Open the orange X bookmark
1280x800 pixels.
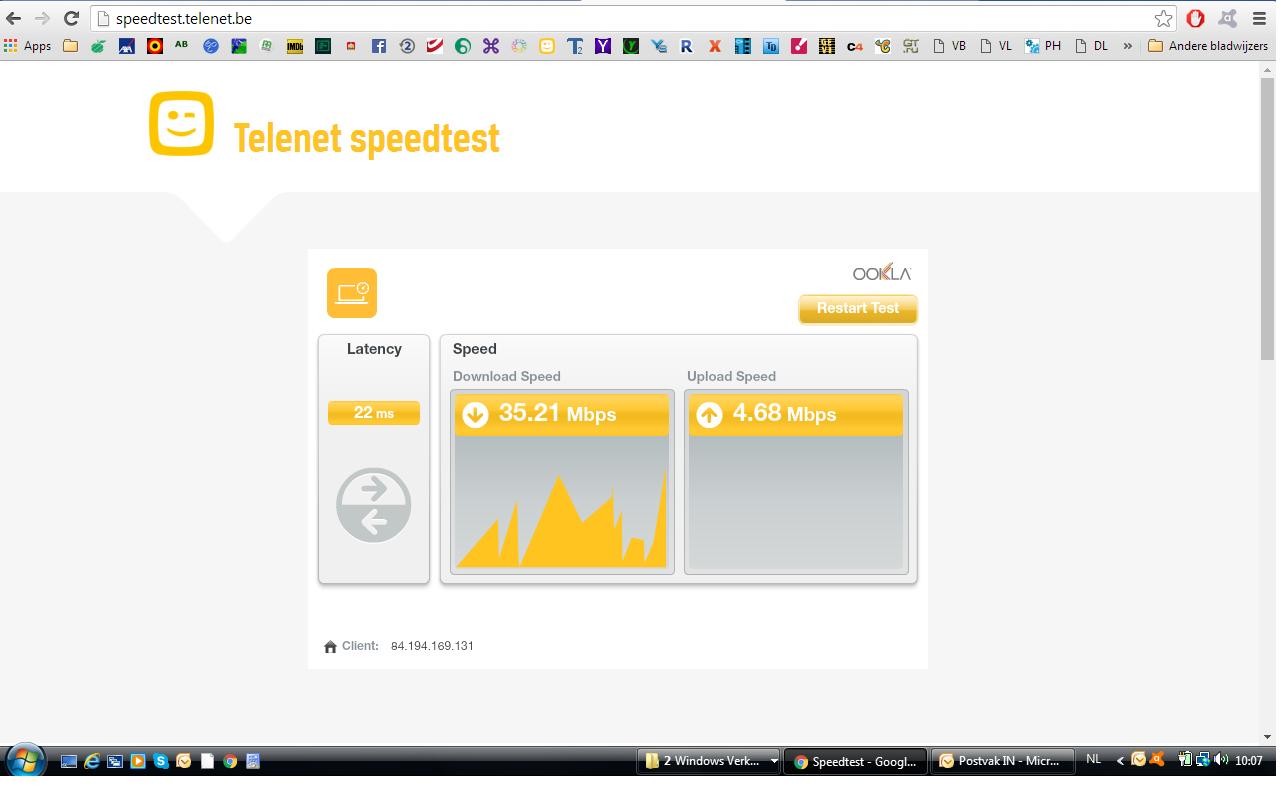click(x=715, y=46)
